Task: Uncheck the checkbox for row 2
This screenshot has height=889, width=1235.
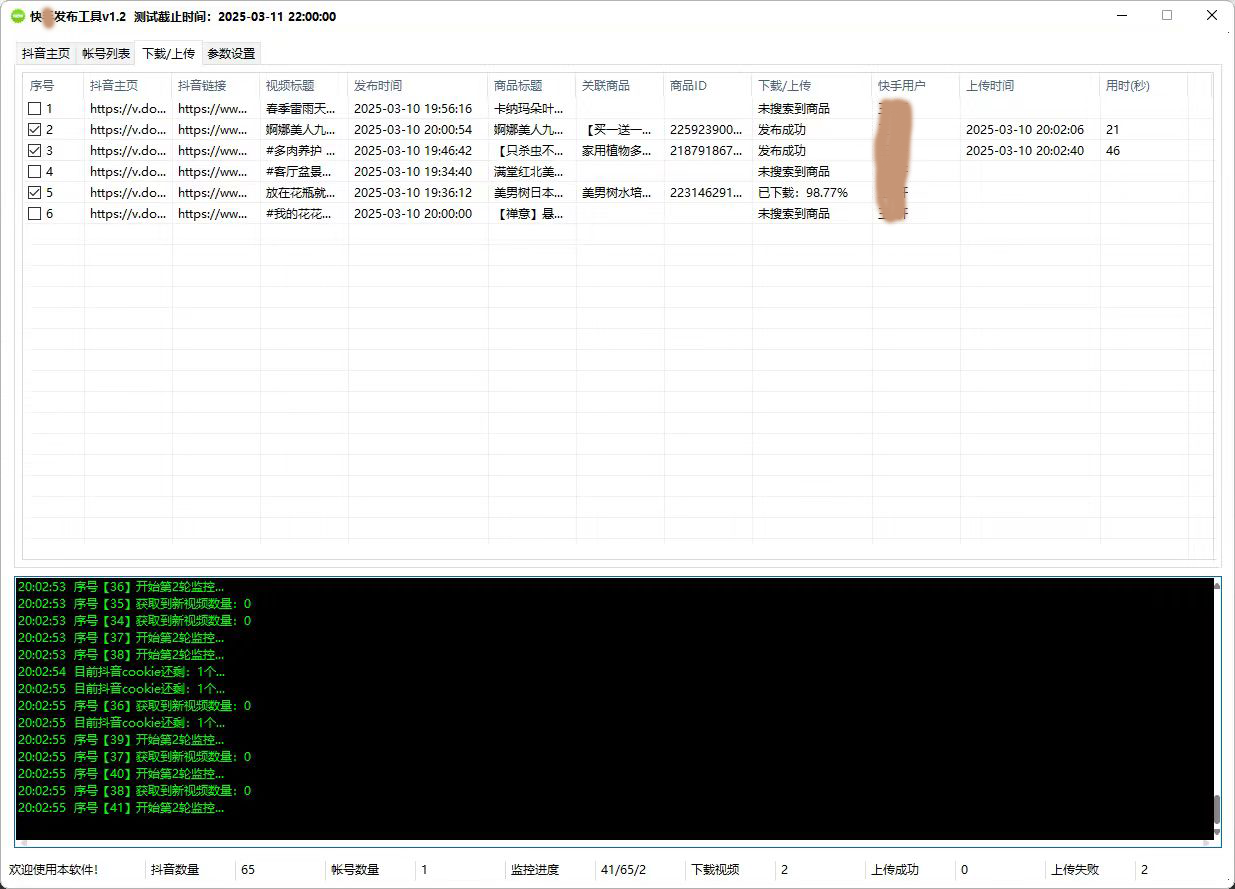Action: 35,129
